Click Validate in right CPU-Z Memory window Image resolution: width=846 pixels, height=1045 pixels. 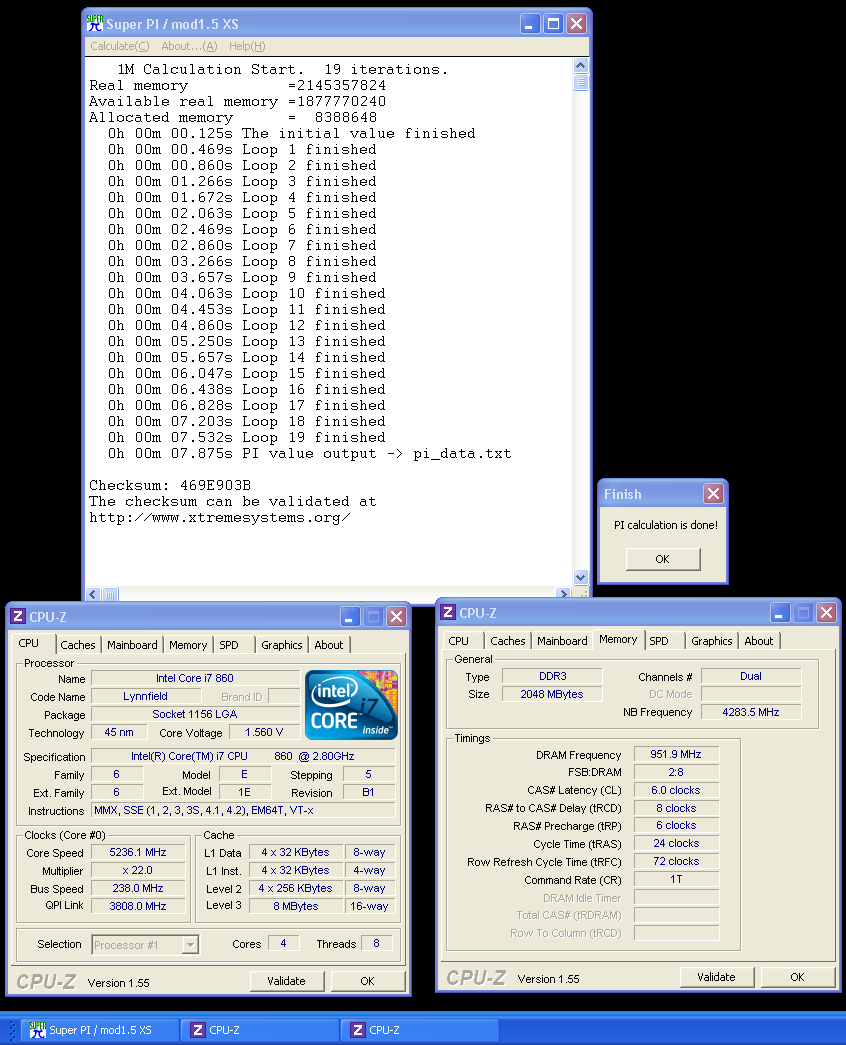(717, 977)
